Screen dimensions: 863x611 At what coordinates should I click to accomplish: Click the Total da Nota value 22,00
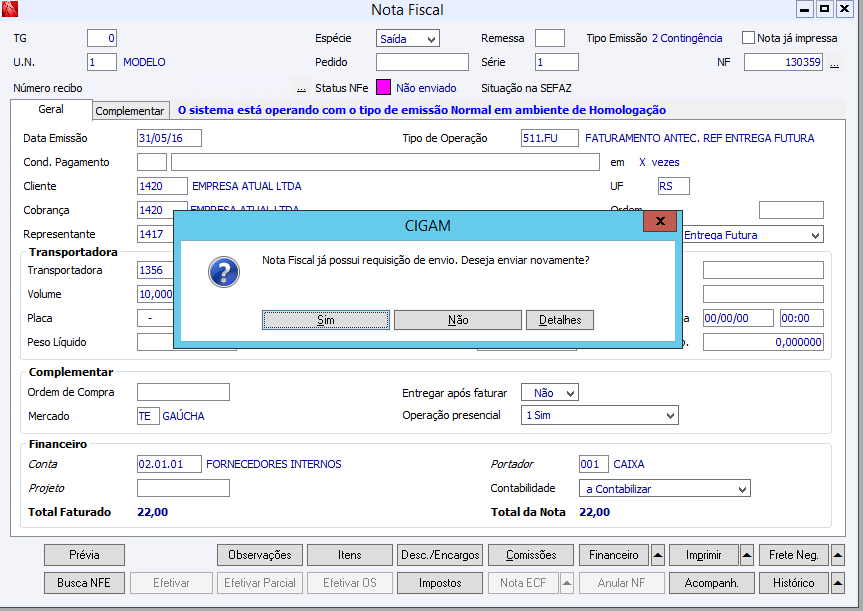[594, 512]
